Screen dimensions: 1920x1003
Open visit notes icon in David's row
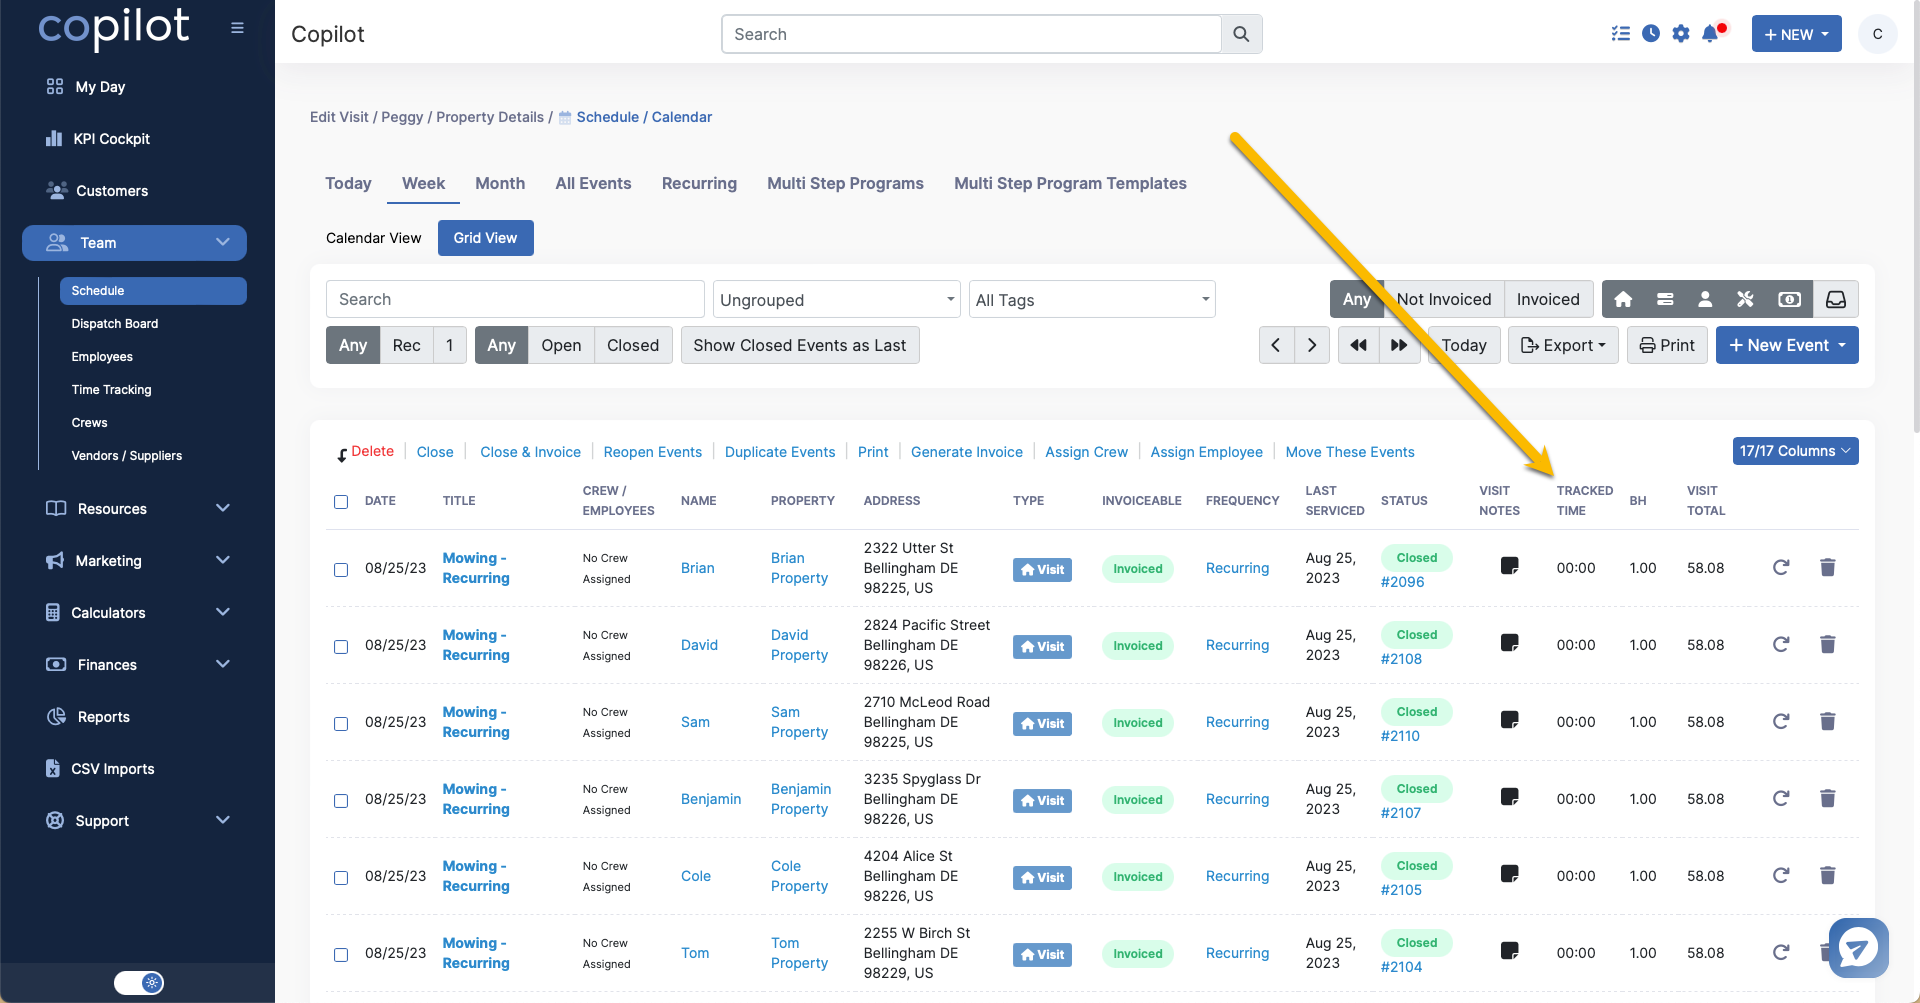coord(1510,643)
